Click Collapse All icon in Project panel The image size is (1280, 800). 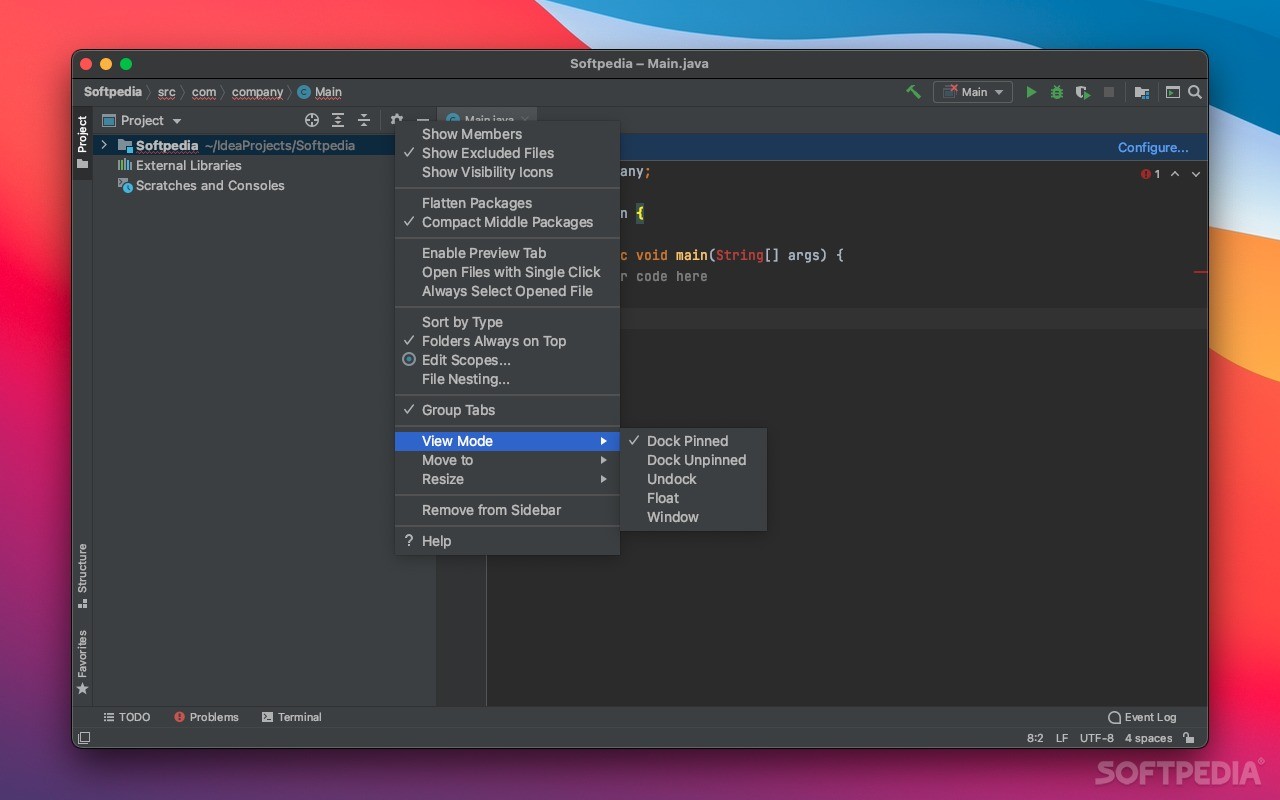364,120
